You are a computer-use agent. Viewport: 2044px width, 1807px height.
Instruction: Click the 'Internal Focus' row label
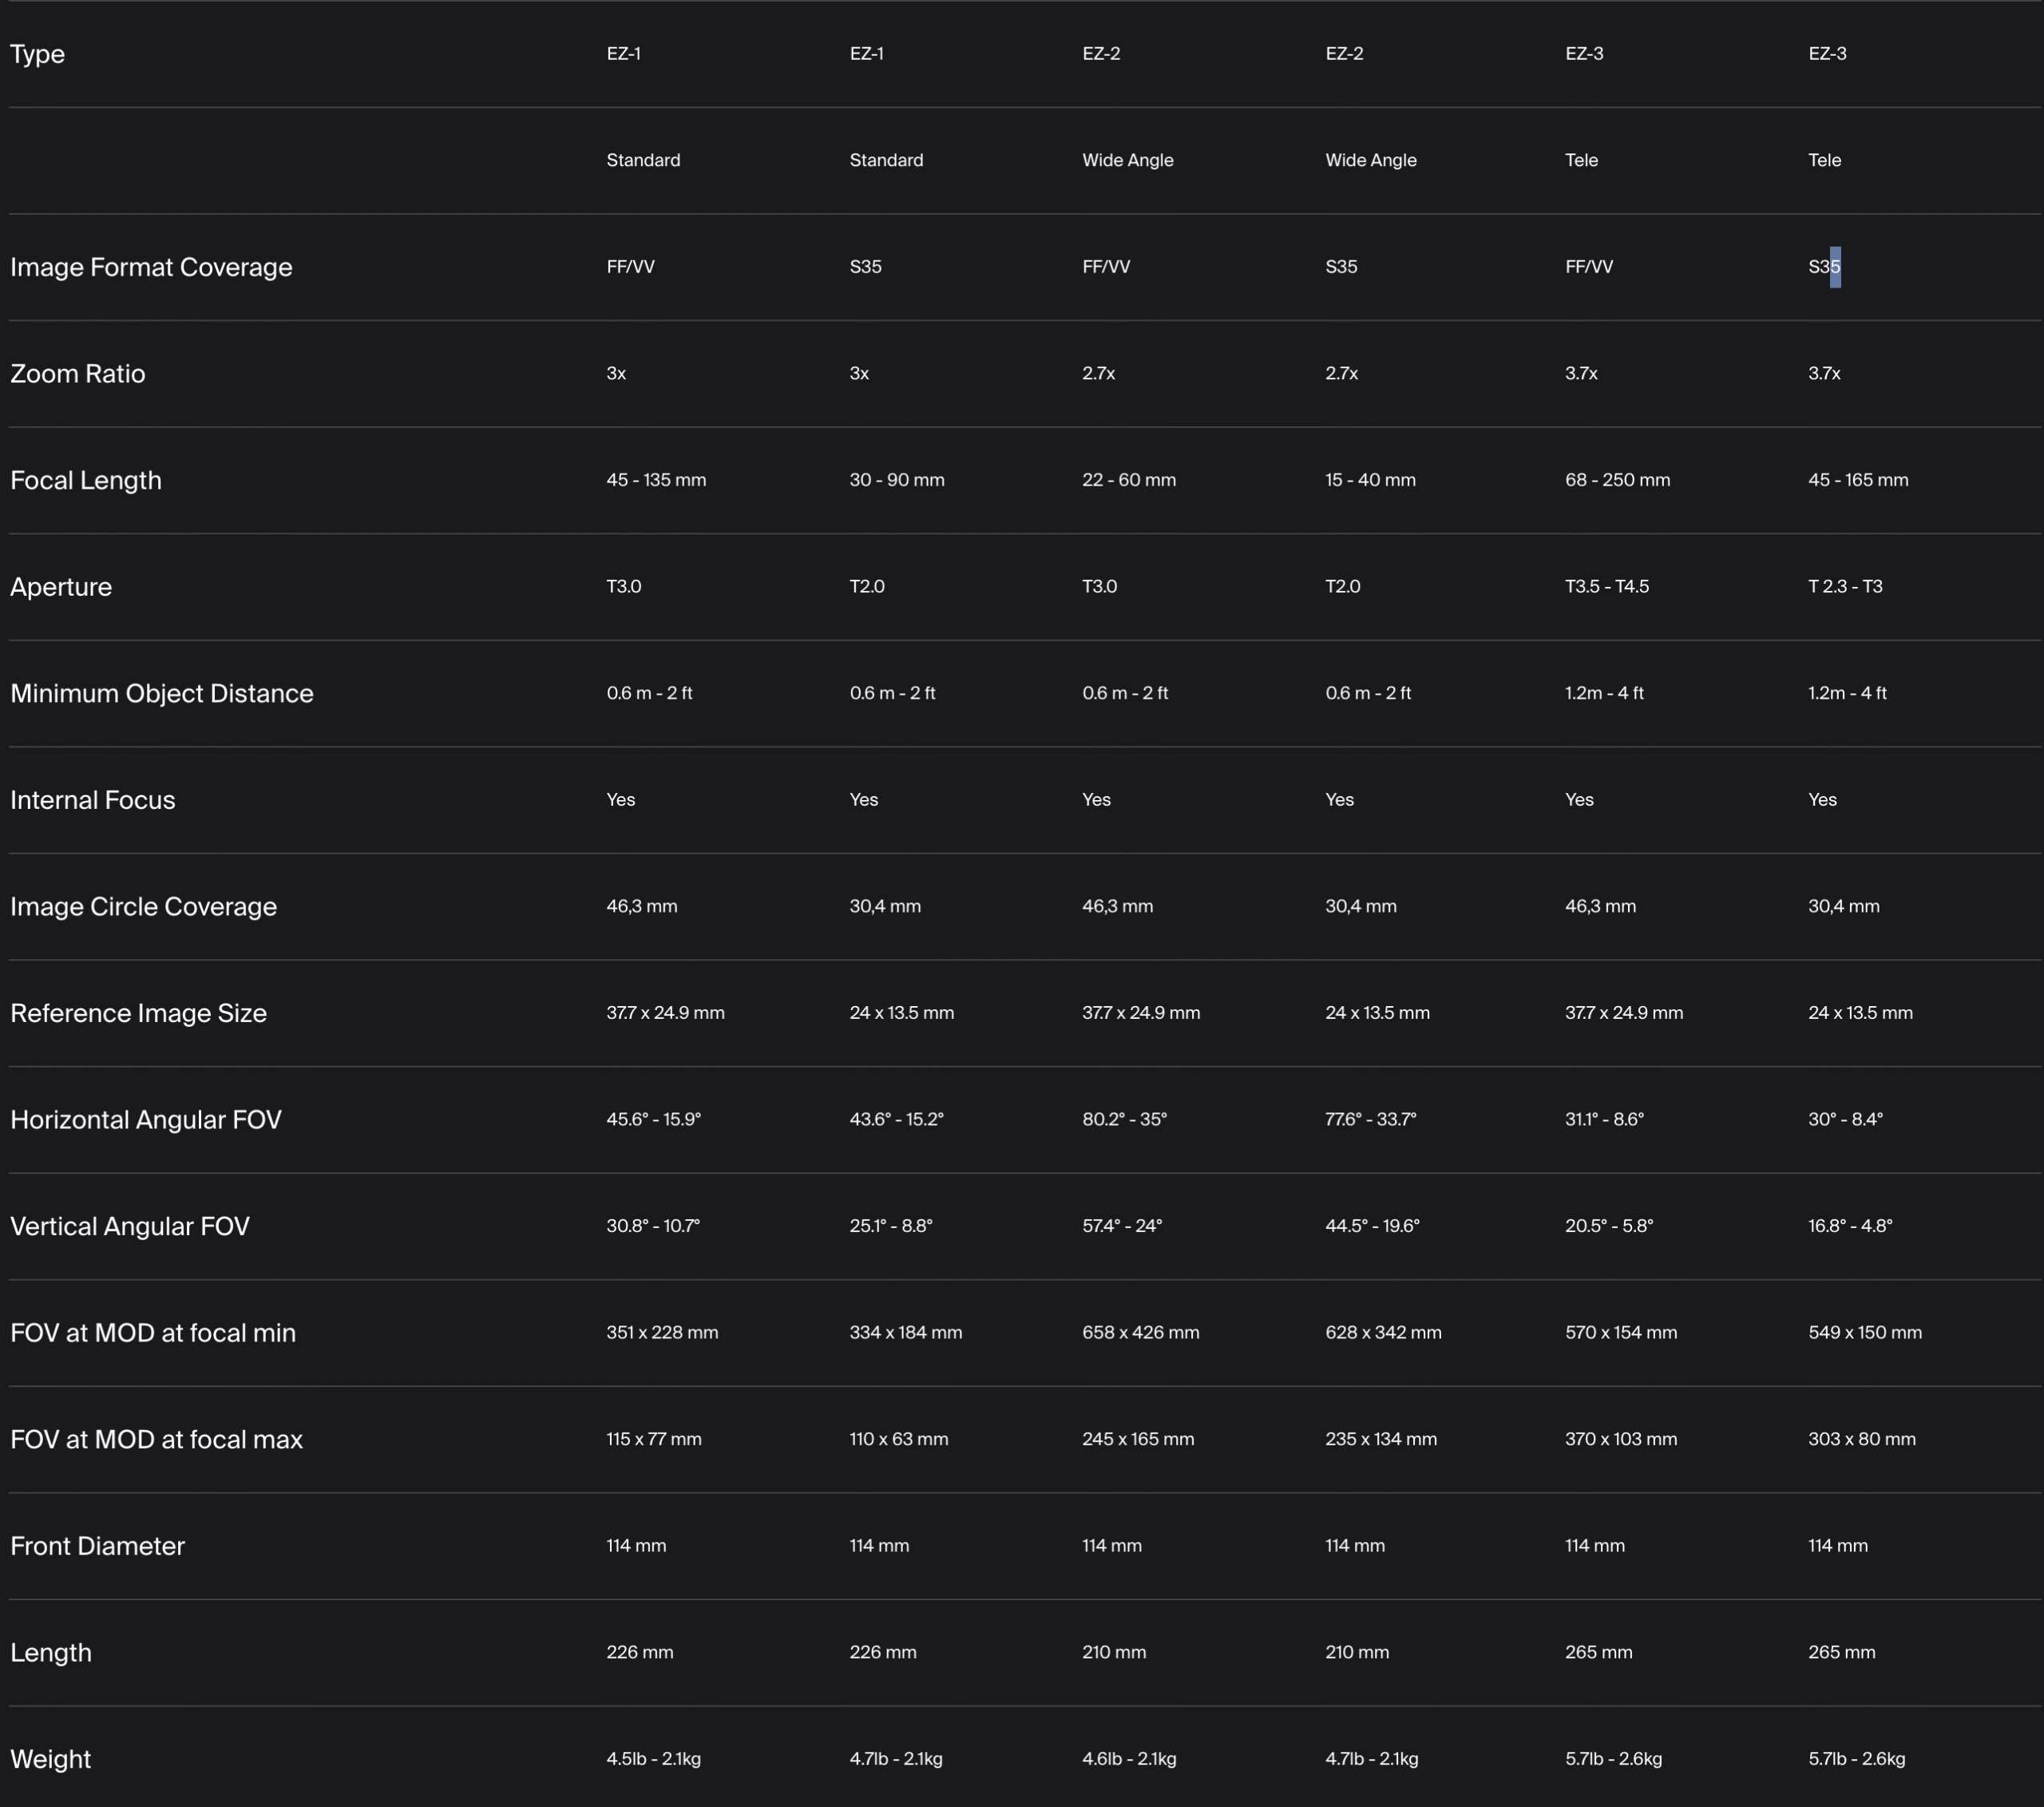point(93,800)
